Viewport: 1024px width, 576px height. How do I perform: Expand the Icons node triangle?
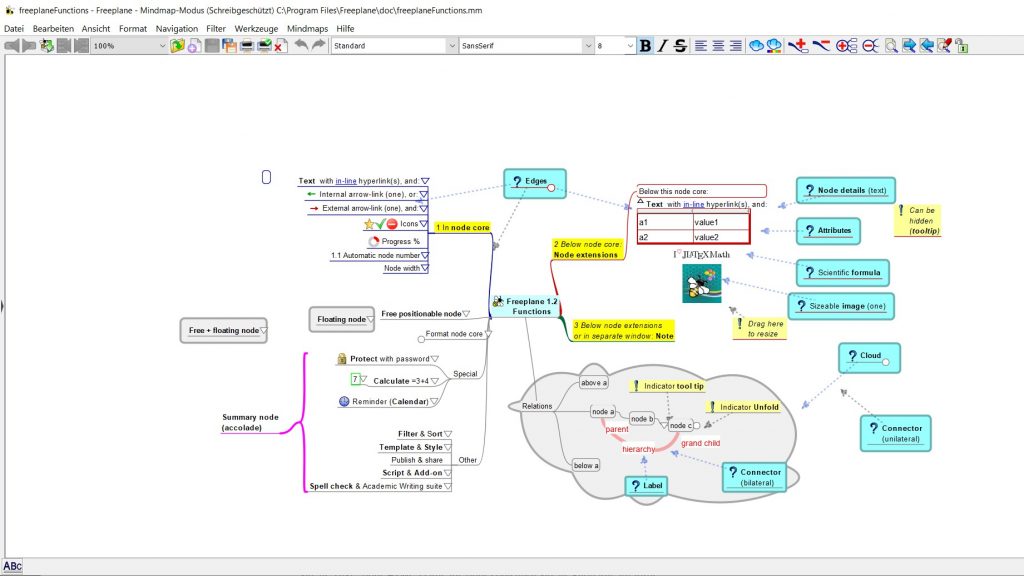[423, 223]
